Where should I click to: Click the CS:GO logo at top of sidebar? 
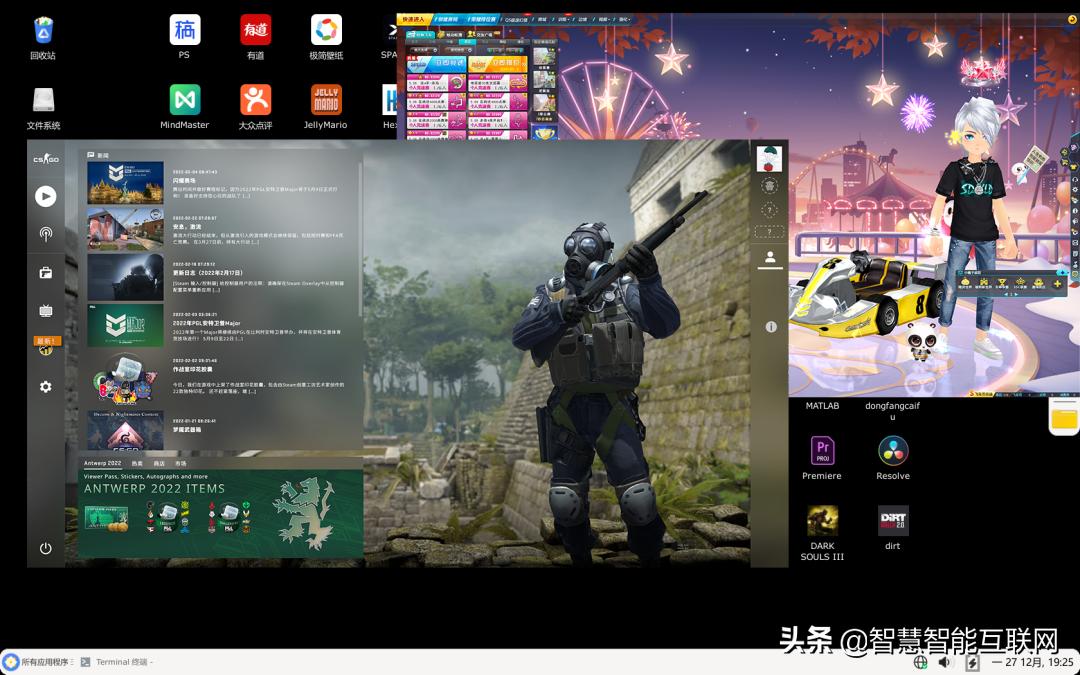tap(45, 160)
